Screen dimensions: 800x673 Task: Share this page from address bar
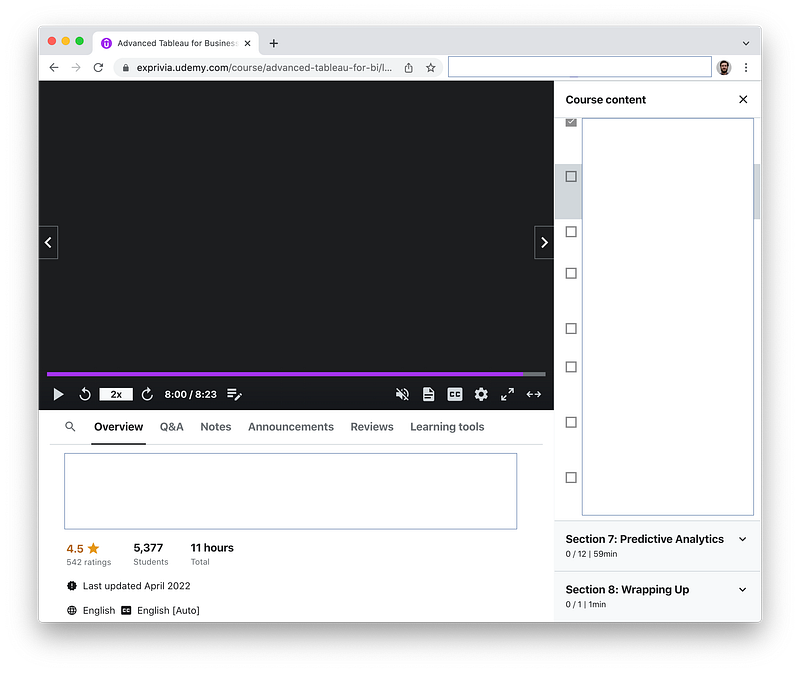[409, 67]
